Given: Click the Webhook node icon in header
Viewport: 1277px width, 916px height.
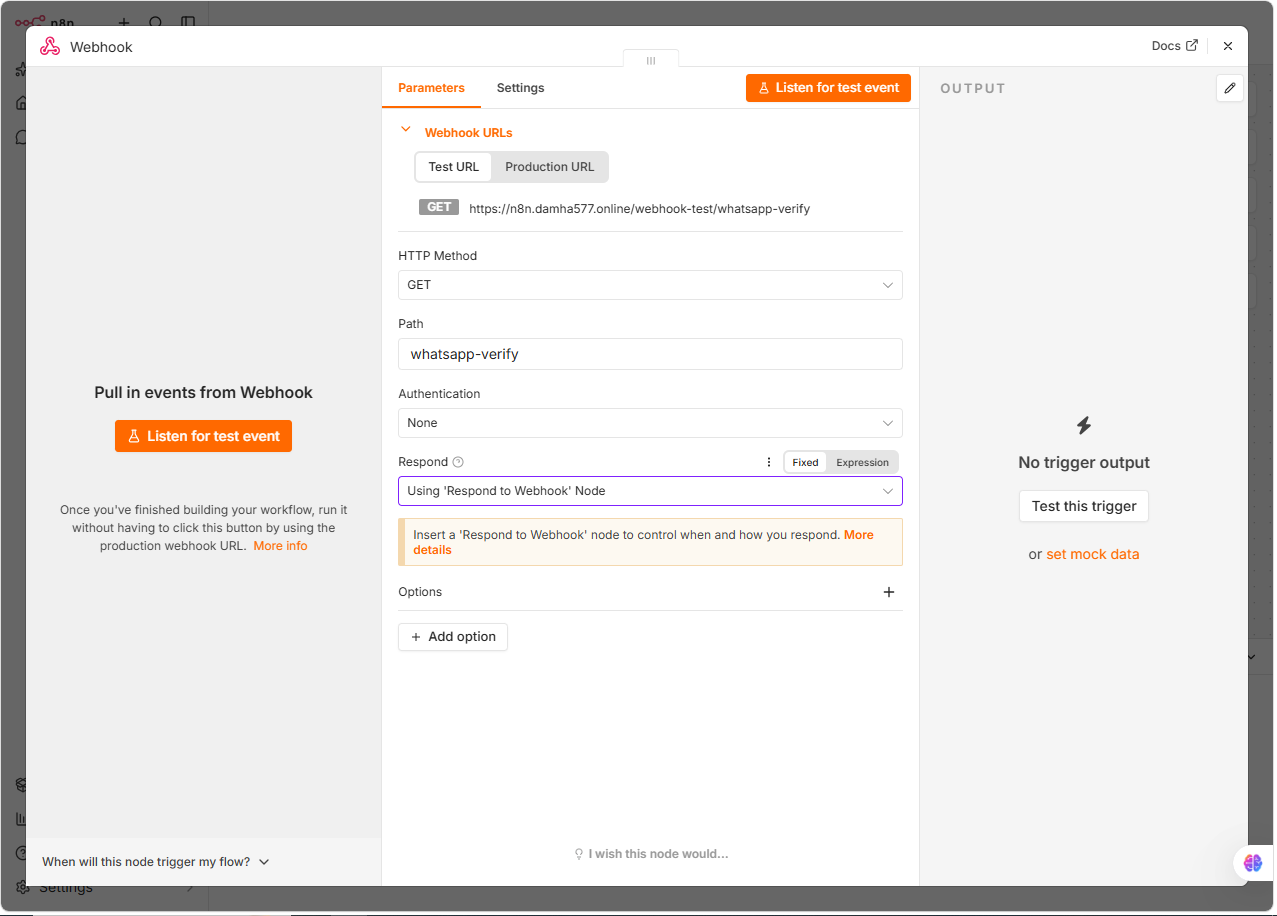Looking at the screenshot, I should pyautogui.click(x=50, y=46).
